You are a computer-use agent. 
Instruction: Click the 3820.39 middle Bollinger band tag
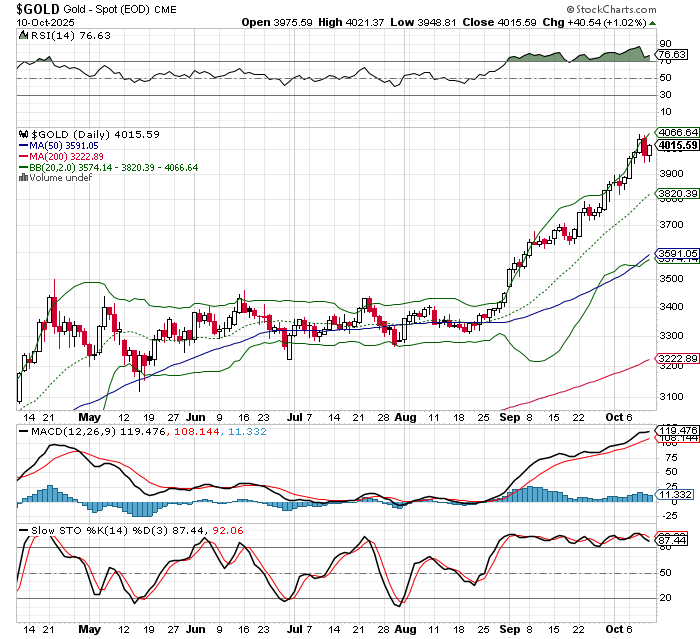pyautogui.click(x=676, y=193)
